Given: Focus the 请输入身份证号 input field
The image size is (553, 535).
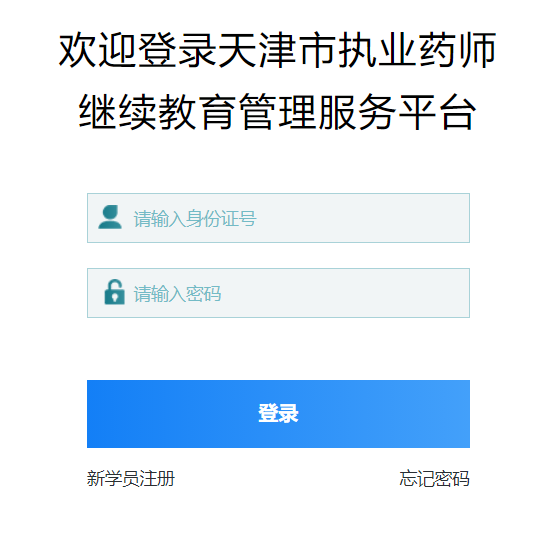Looking at the screenshot, I should [x=278, y=218].
